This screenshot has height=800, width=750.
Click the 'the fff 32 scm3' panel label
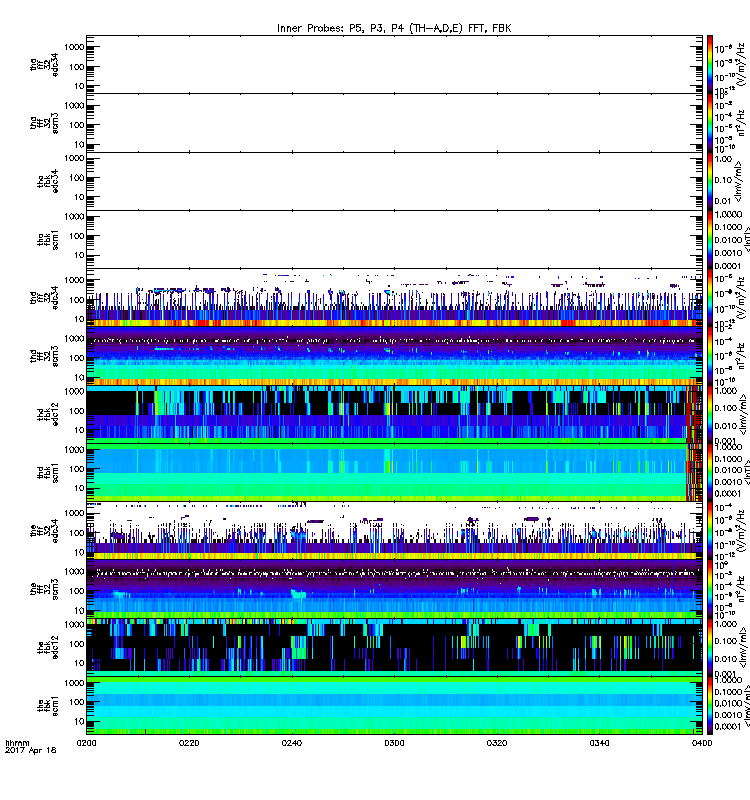(44, 589)
